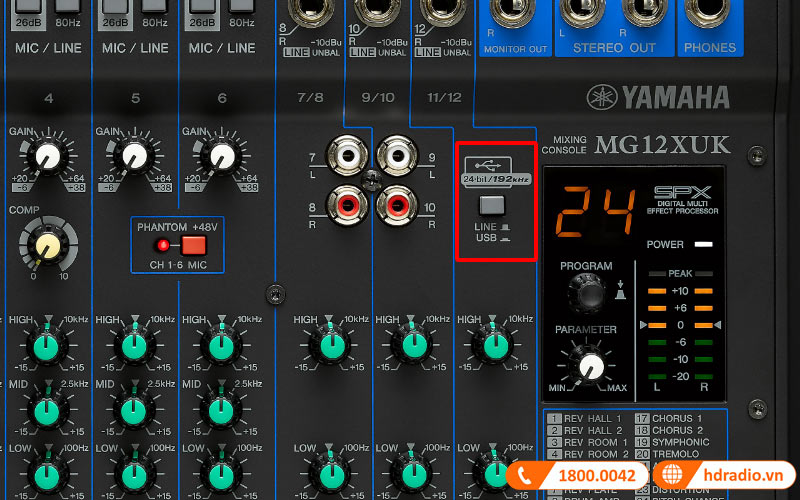The height and width of the screenshot is (500, 800).
Task: Click the channel 11/12 LOW 100Hz knob
Action: tap(494, 476)
